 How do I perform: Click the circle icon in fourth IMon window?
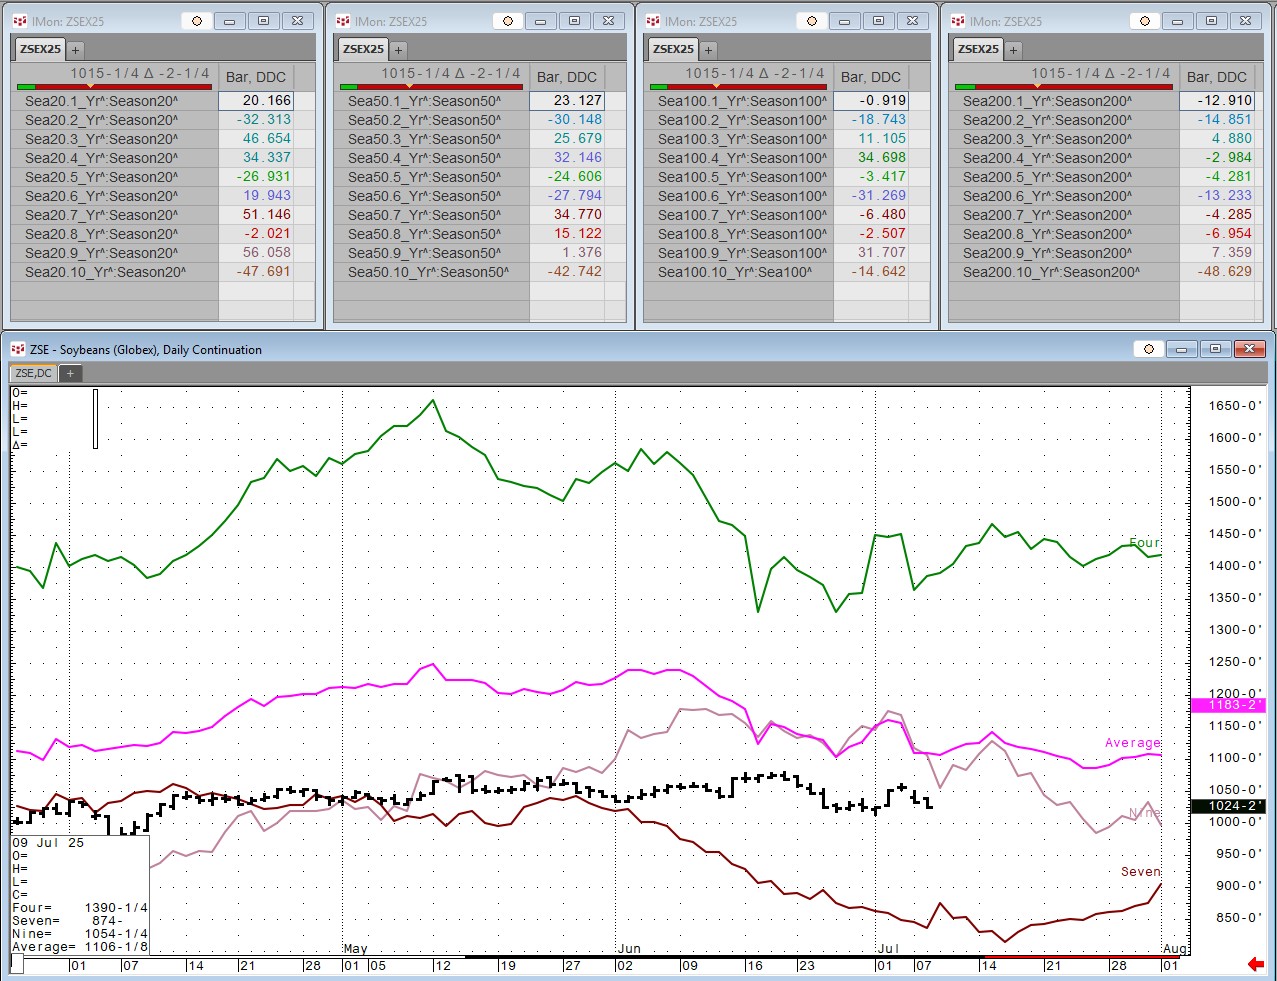[1145, 21]
